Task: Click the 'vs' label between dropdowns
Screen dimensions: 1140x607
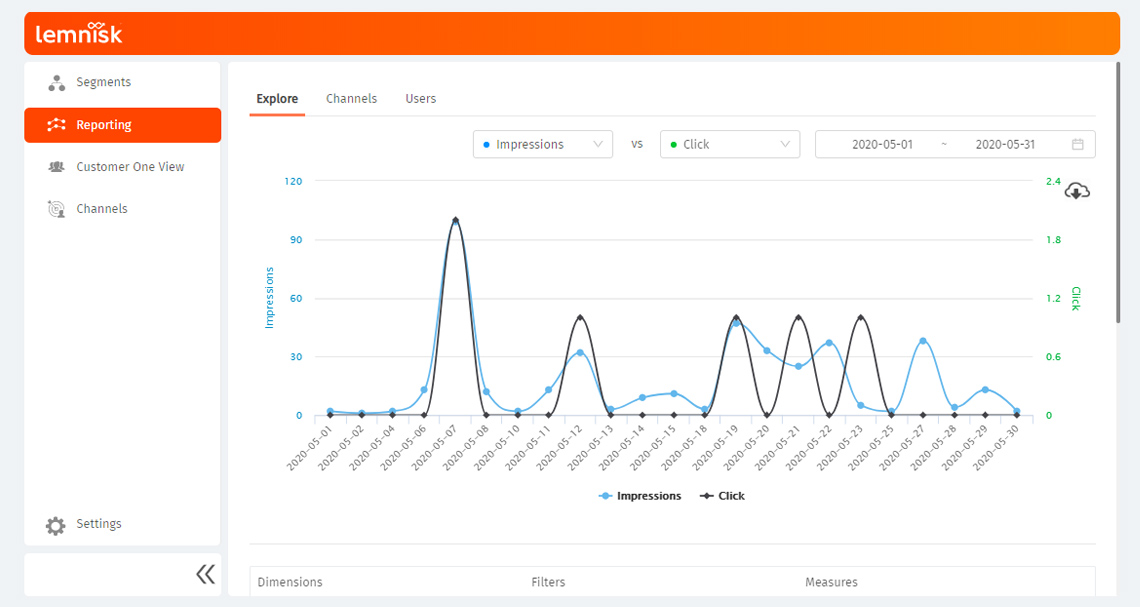Action: 637,144
